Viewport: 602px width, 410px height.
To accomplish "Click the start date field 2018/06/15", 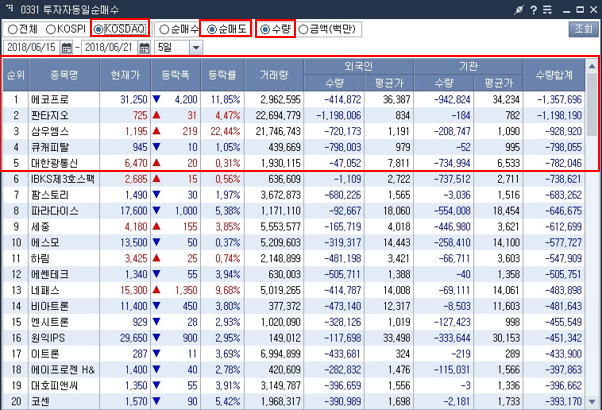I will 31,48.
